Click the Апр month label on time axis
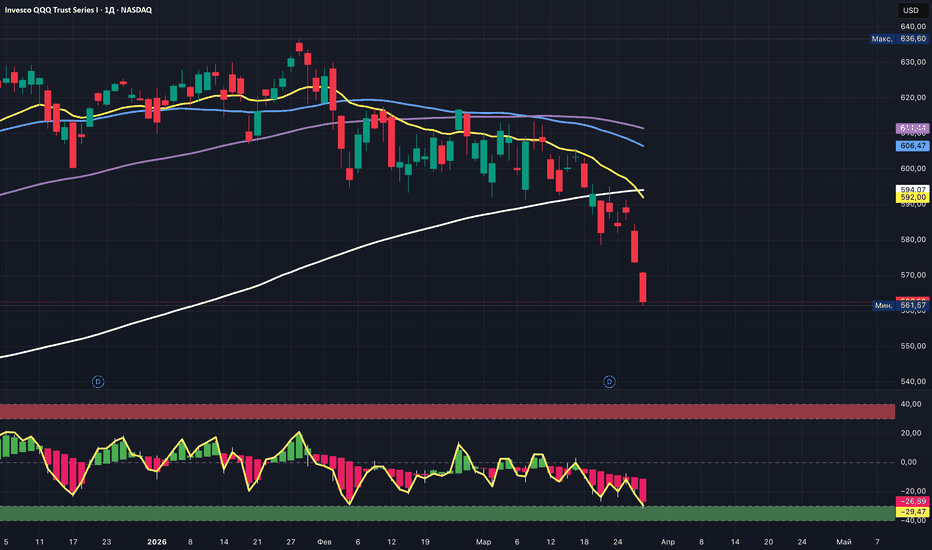Viewport: 932px width, 550px height. point(668,540)
